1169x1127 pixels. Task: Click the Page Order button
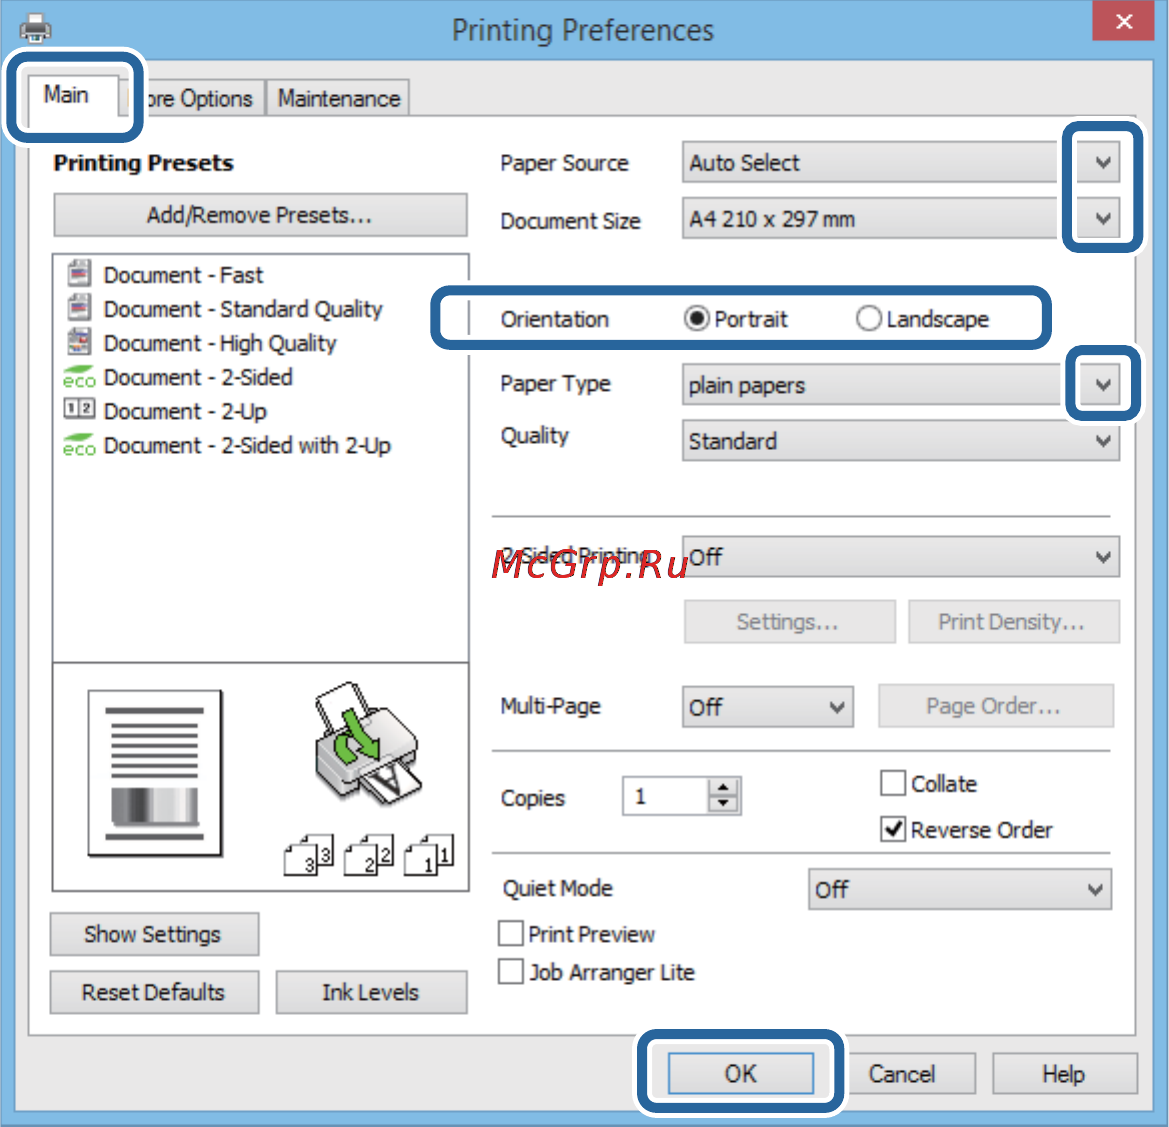(x=996, y=706)
